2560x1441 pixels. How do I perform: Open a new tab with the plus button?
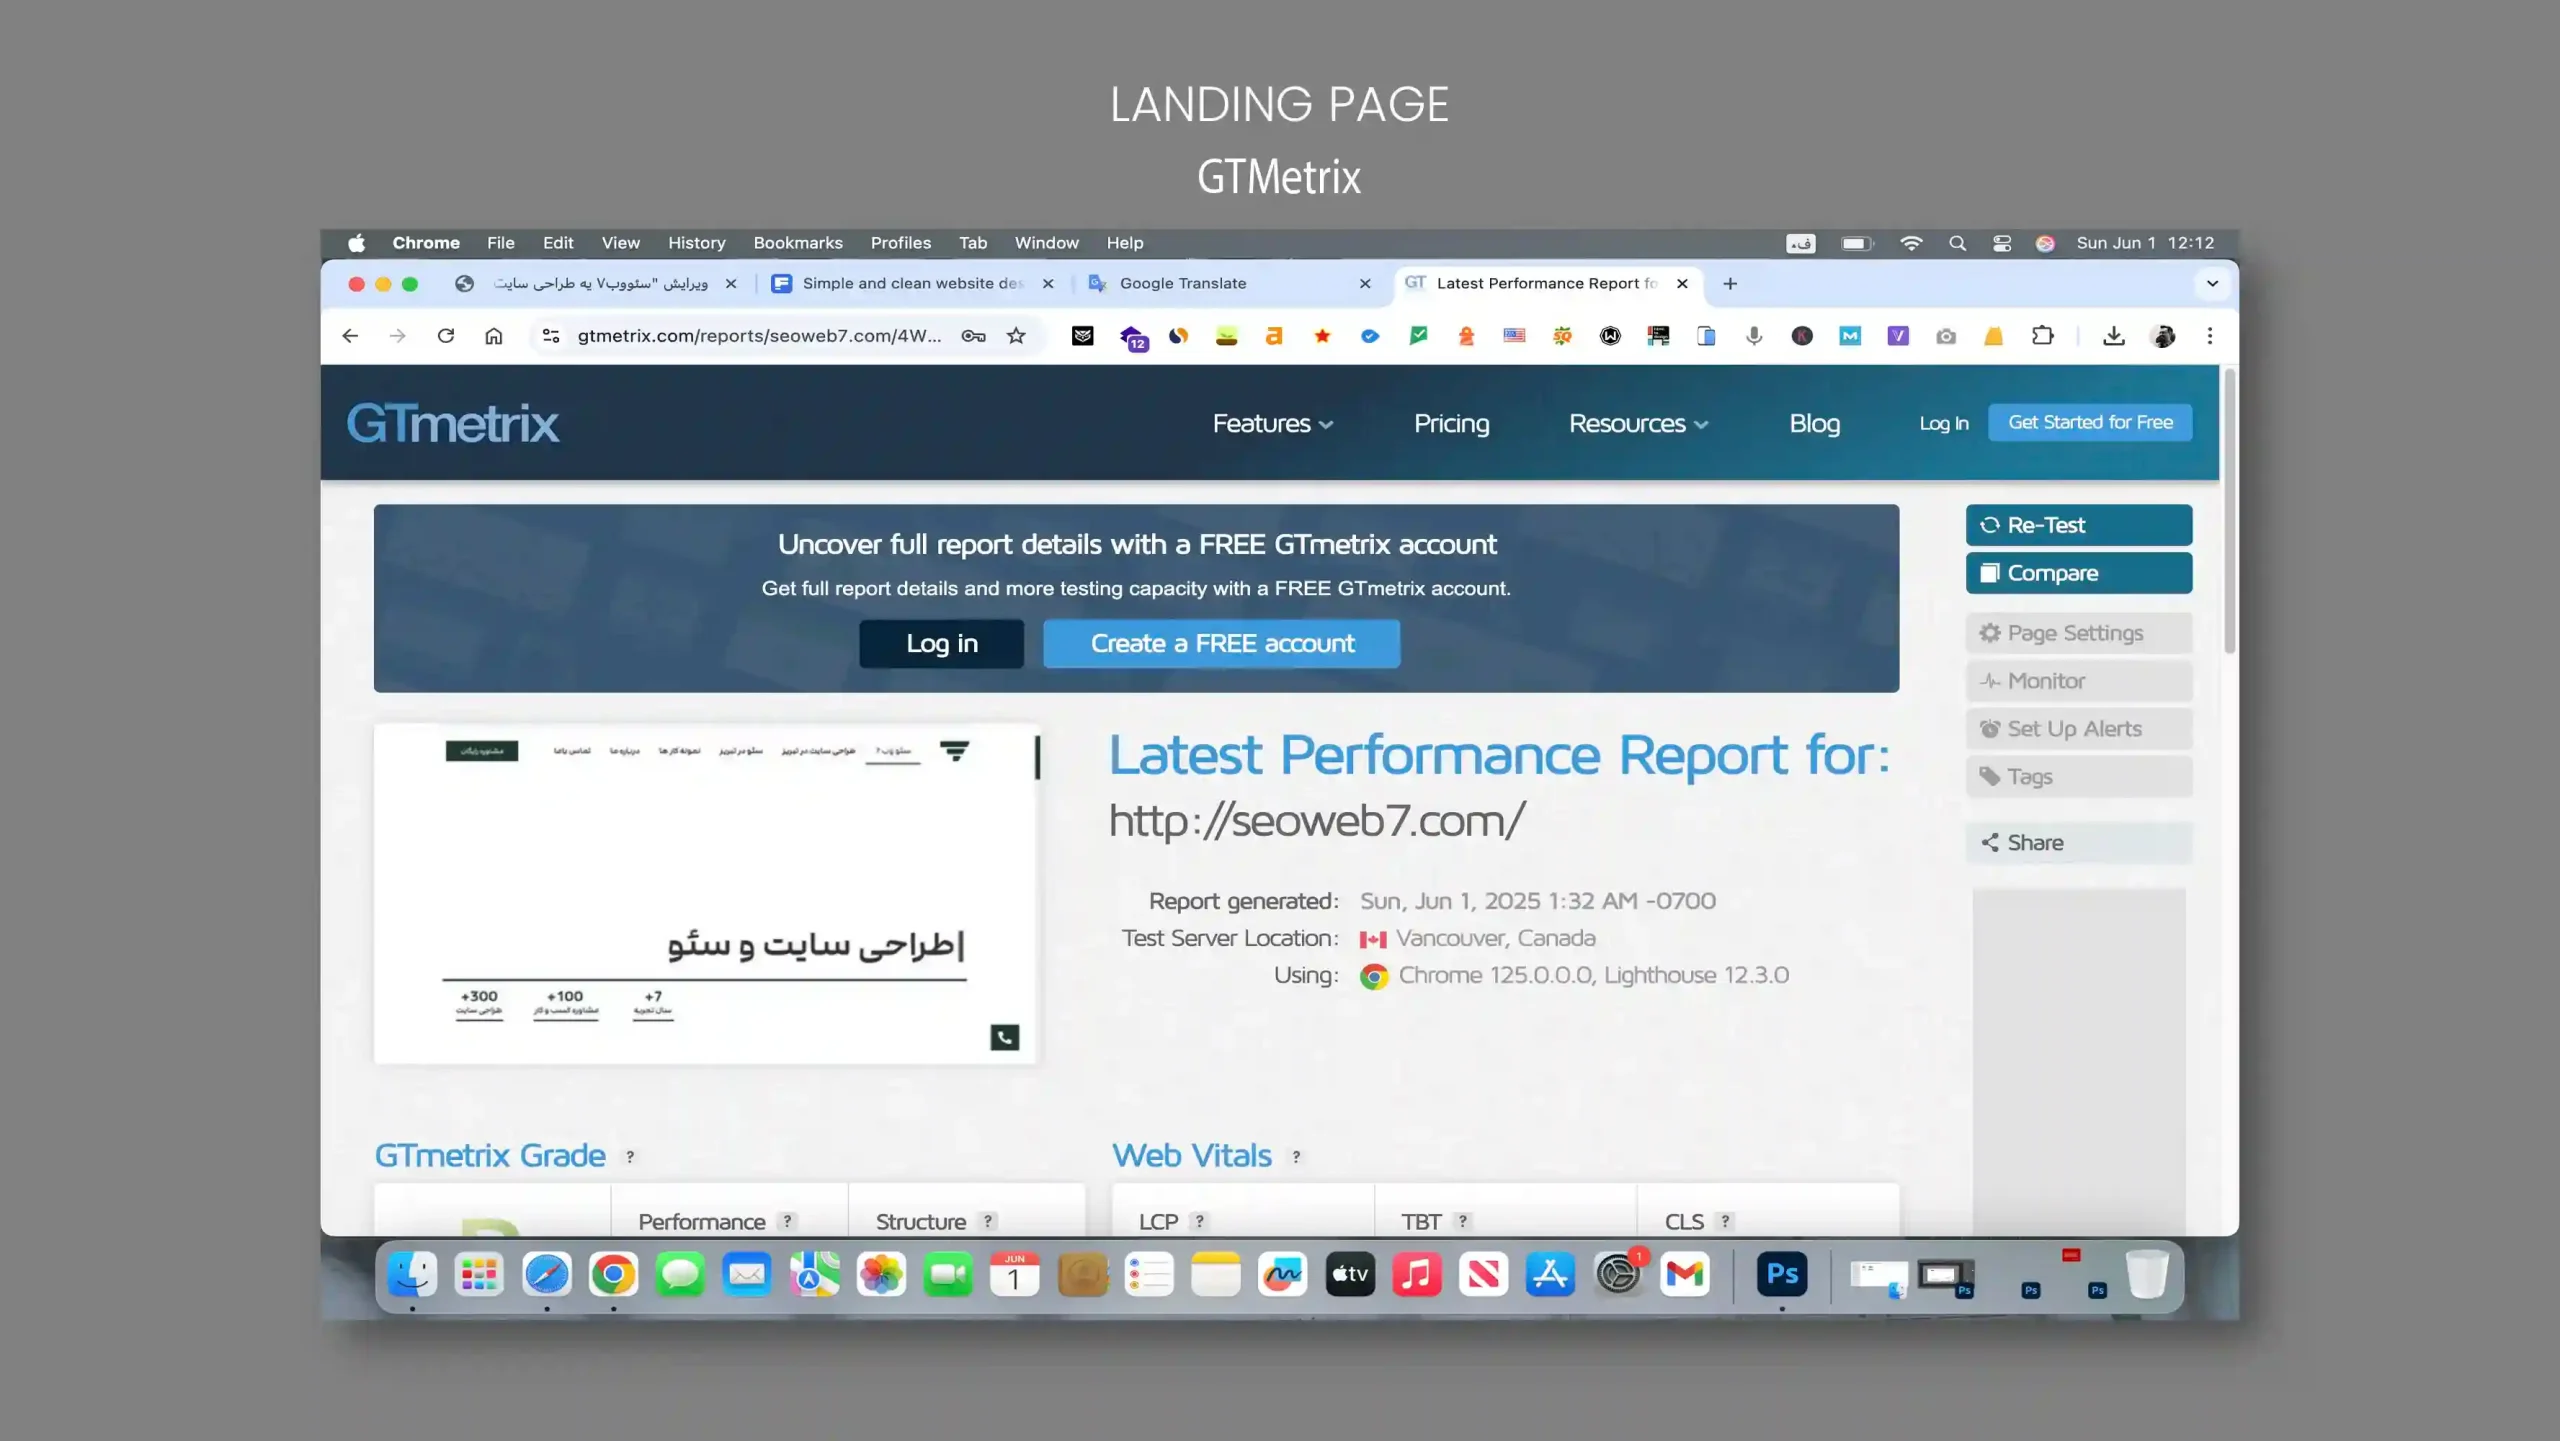[x=1730, y=284]
